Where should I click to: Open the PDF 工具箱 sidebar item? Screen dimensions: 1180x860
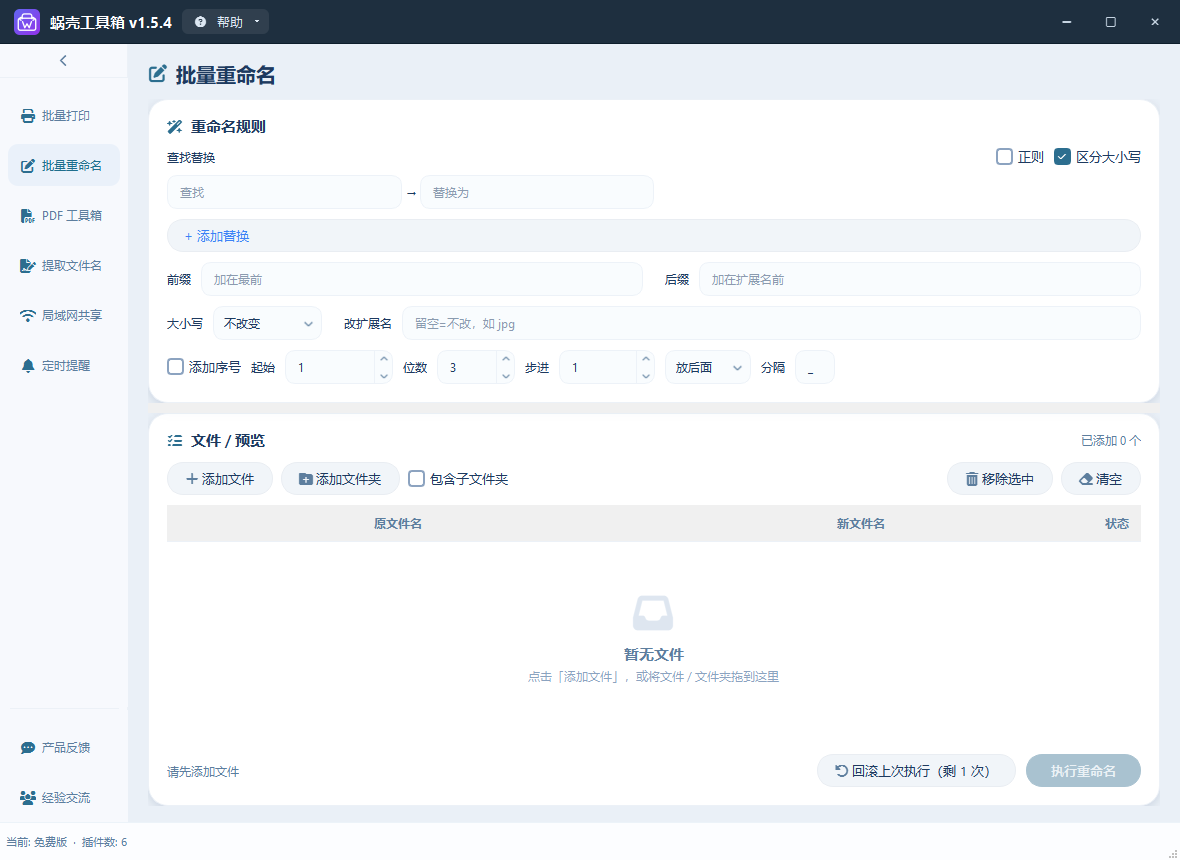[x=64, y=216]
